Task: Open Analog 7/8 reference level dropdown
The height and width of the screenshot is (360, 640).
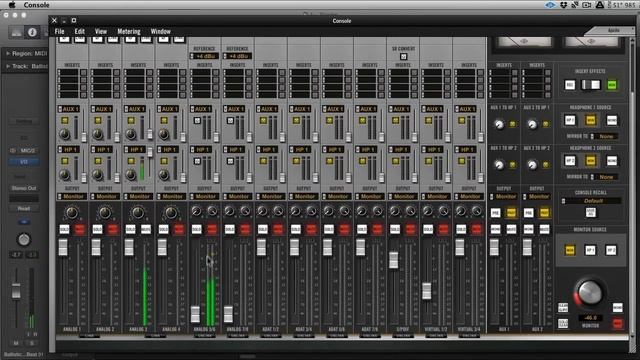Action: (238, 56)
